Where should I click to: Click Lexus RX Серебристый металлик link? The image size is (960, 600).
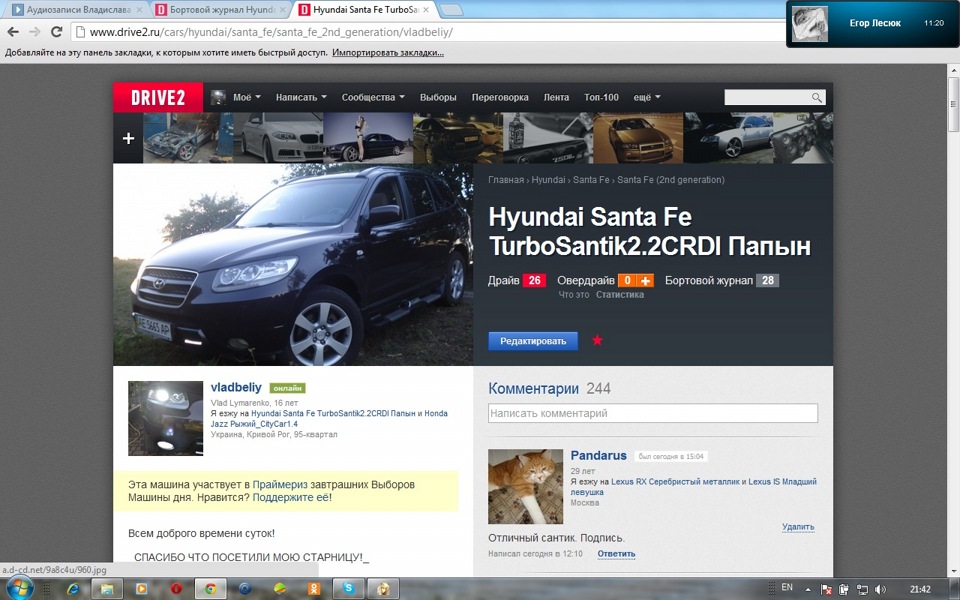675,482
